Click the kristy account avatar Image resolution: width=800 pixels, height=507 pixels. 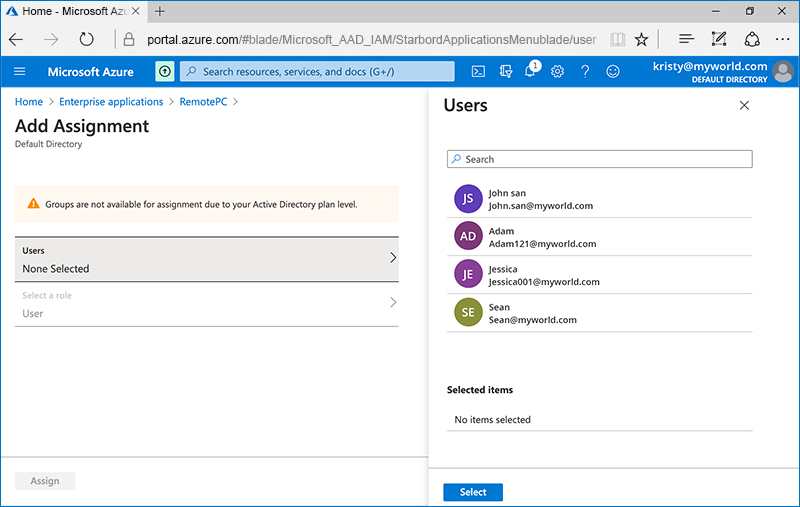(783, 72)
